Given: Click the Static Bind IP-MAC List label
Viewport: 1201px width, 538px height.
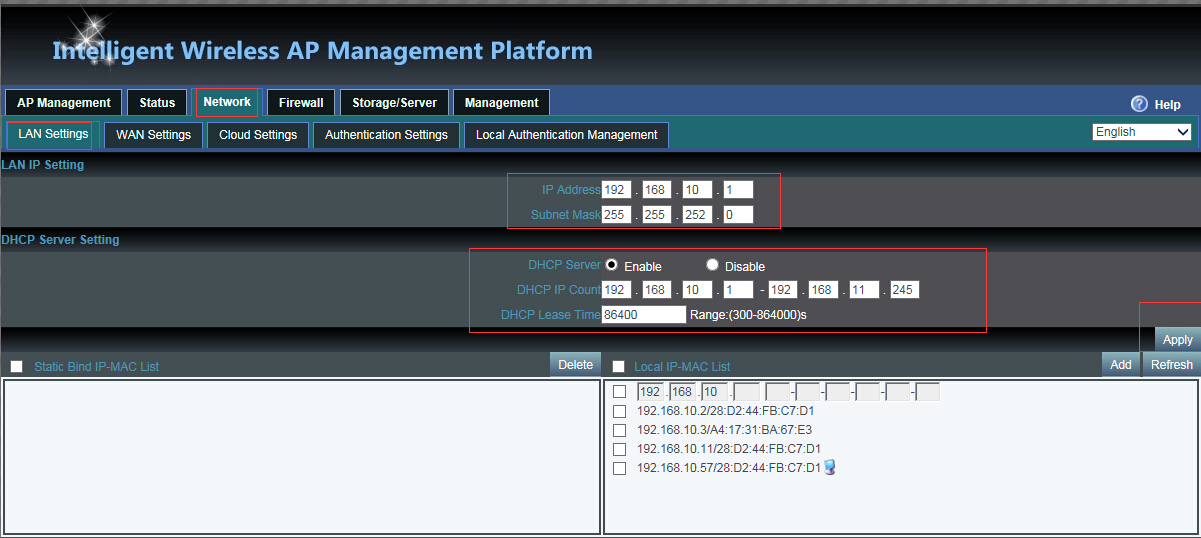Looking at the screenshot, I should pos(96,367).
